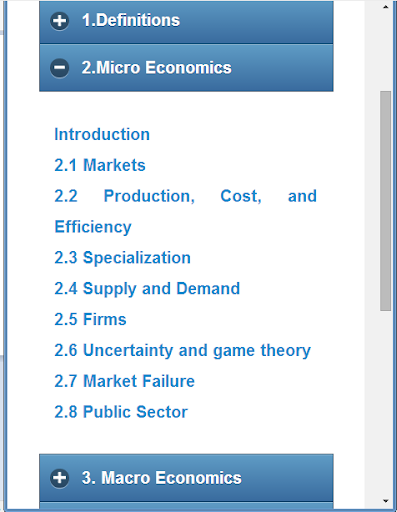Expand the 3. Macro Economics plus icon
The image size is (397, 512).
(60, 478)
